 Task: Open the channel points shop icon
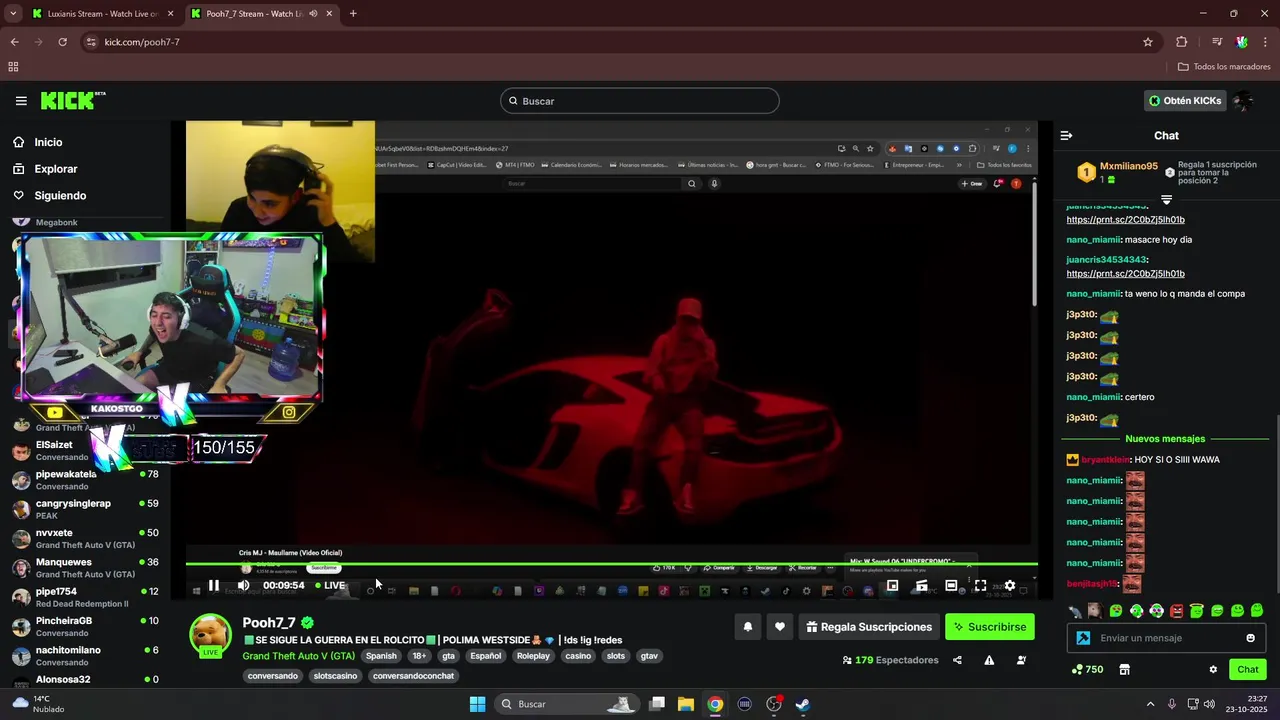tap(1124, 670)
